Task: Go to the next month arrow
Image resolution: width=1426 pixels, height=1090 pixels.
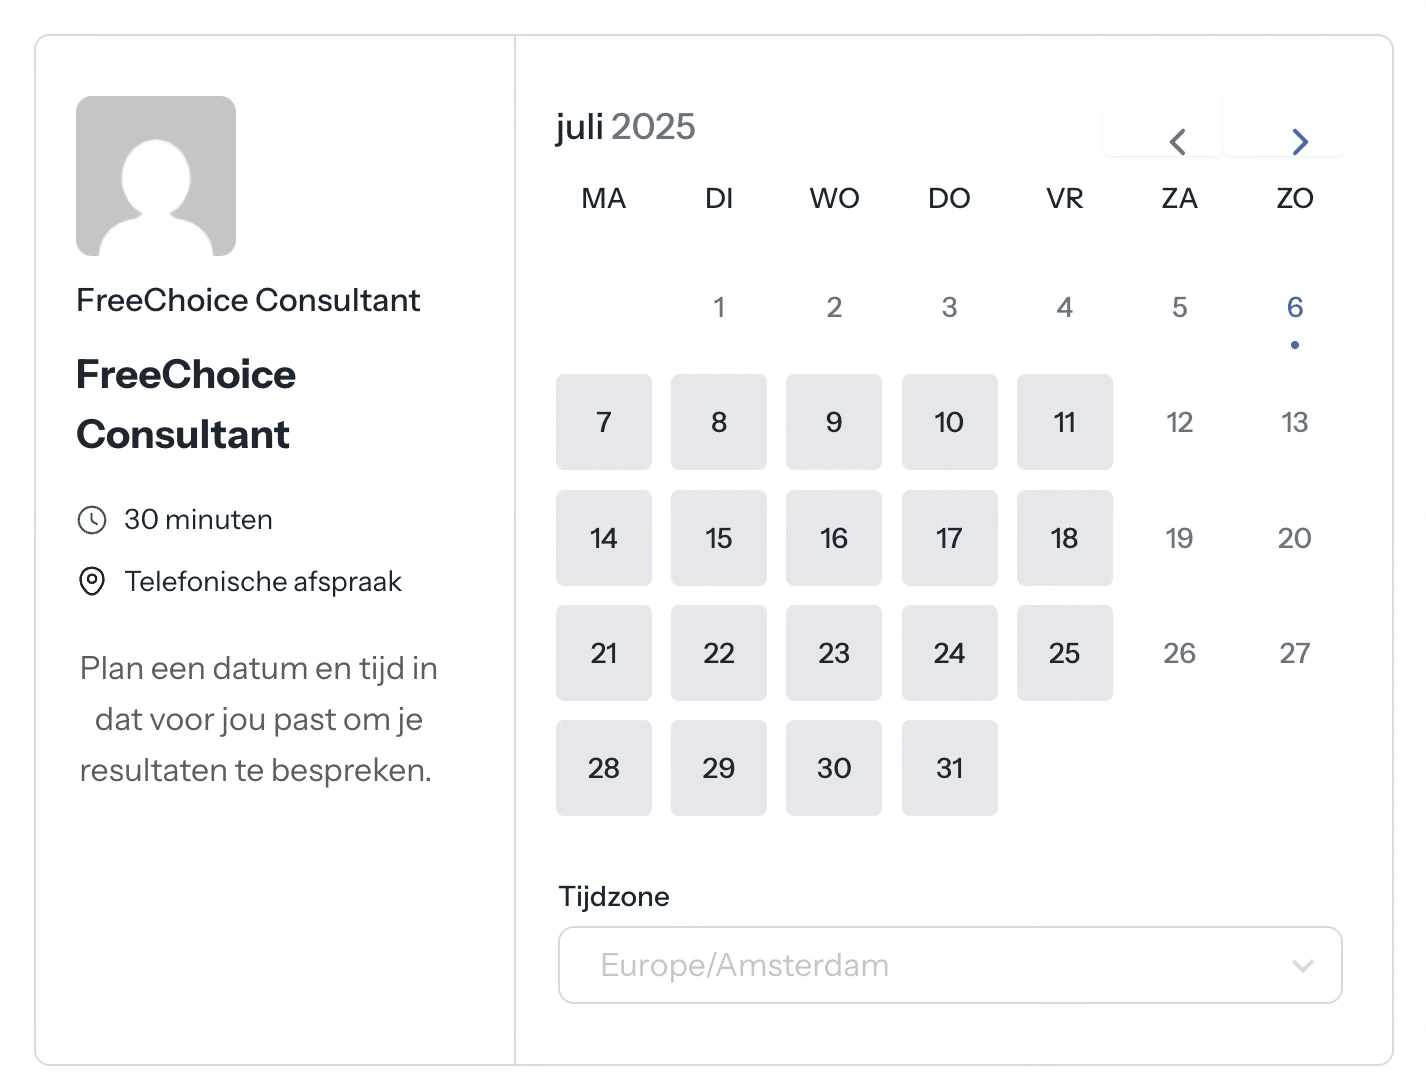Action: (x=1299, y=141)
